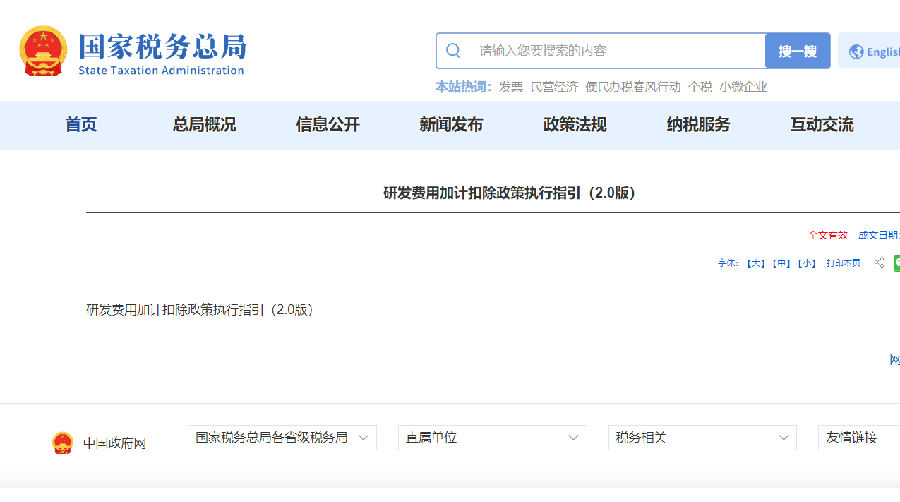Click the globe icon beside English
The image size is (900, 502).
pyautogui.click(x=856, y=52)
